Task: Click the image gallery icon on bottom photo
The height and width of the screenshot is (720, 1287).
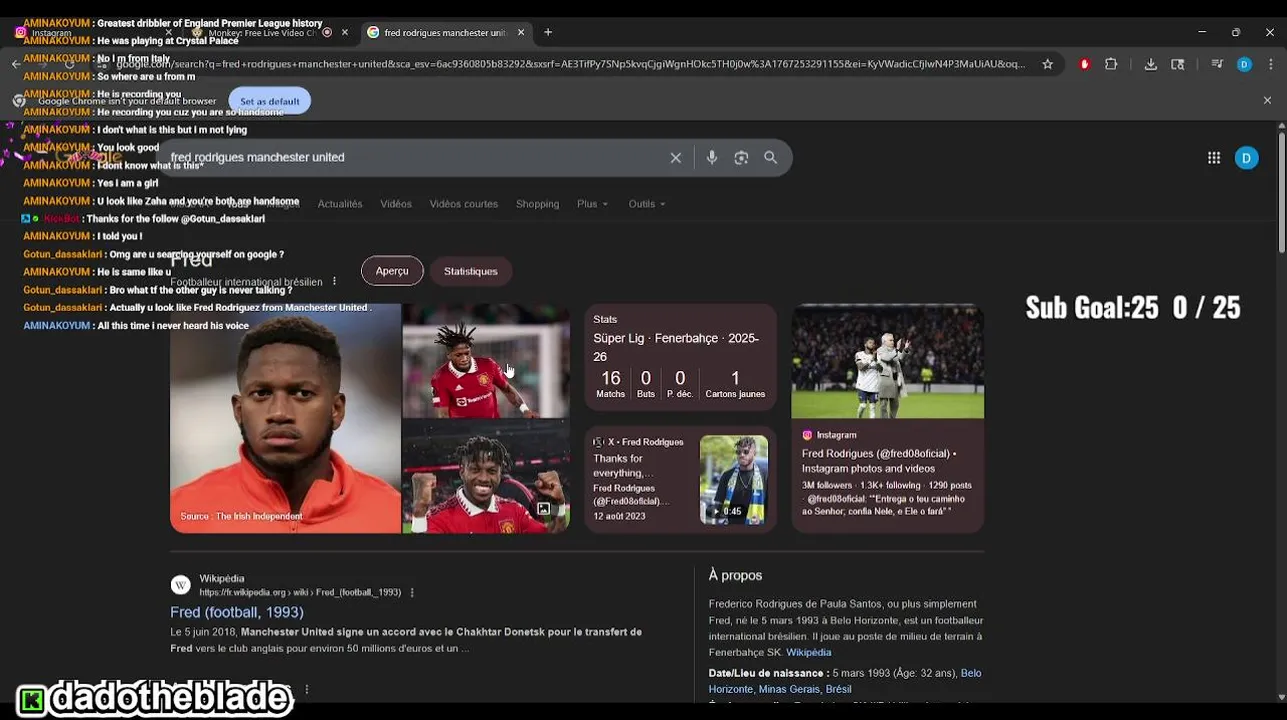Action: 543,509
